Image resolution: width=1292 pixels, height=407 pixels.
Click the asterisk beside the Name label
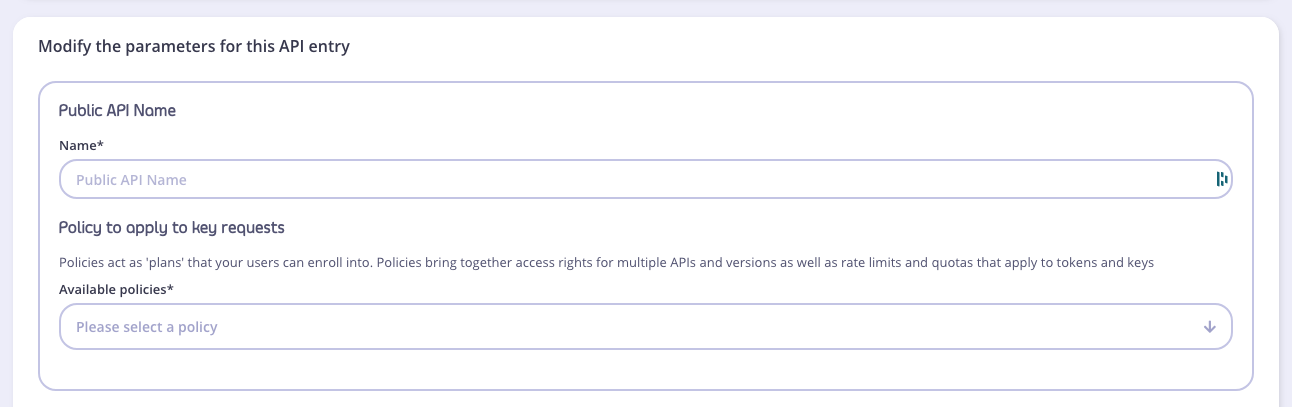[101, 145]
